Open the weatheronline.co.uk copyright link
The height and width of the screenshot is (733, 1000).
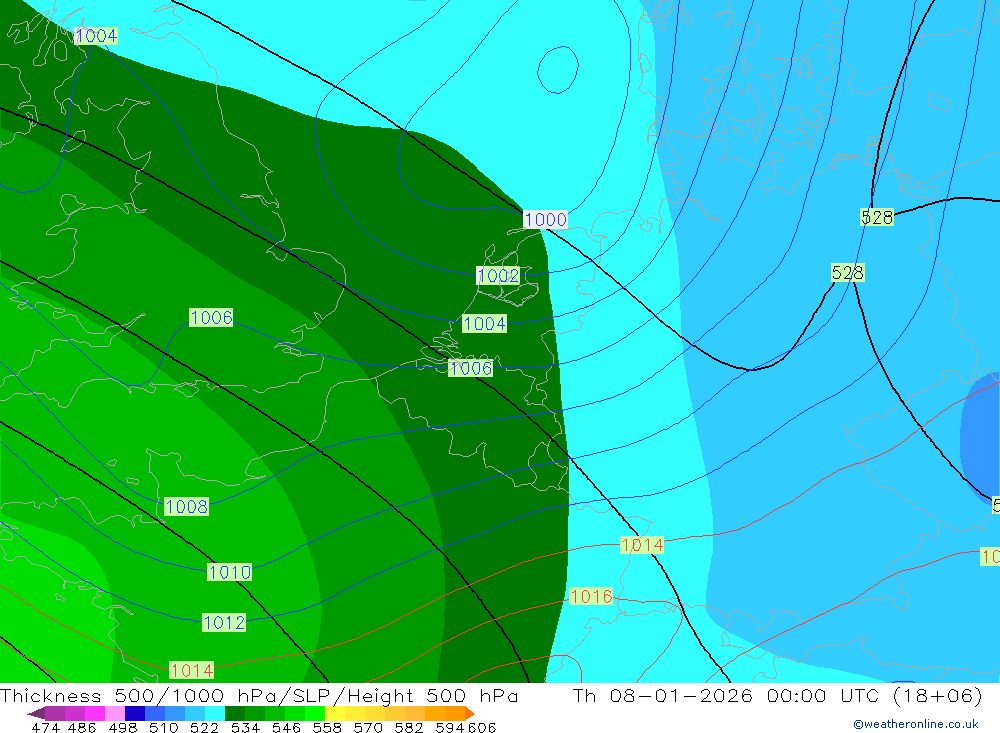pos(915,724)
